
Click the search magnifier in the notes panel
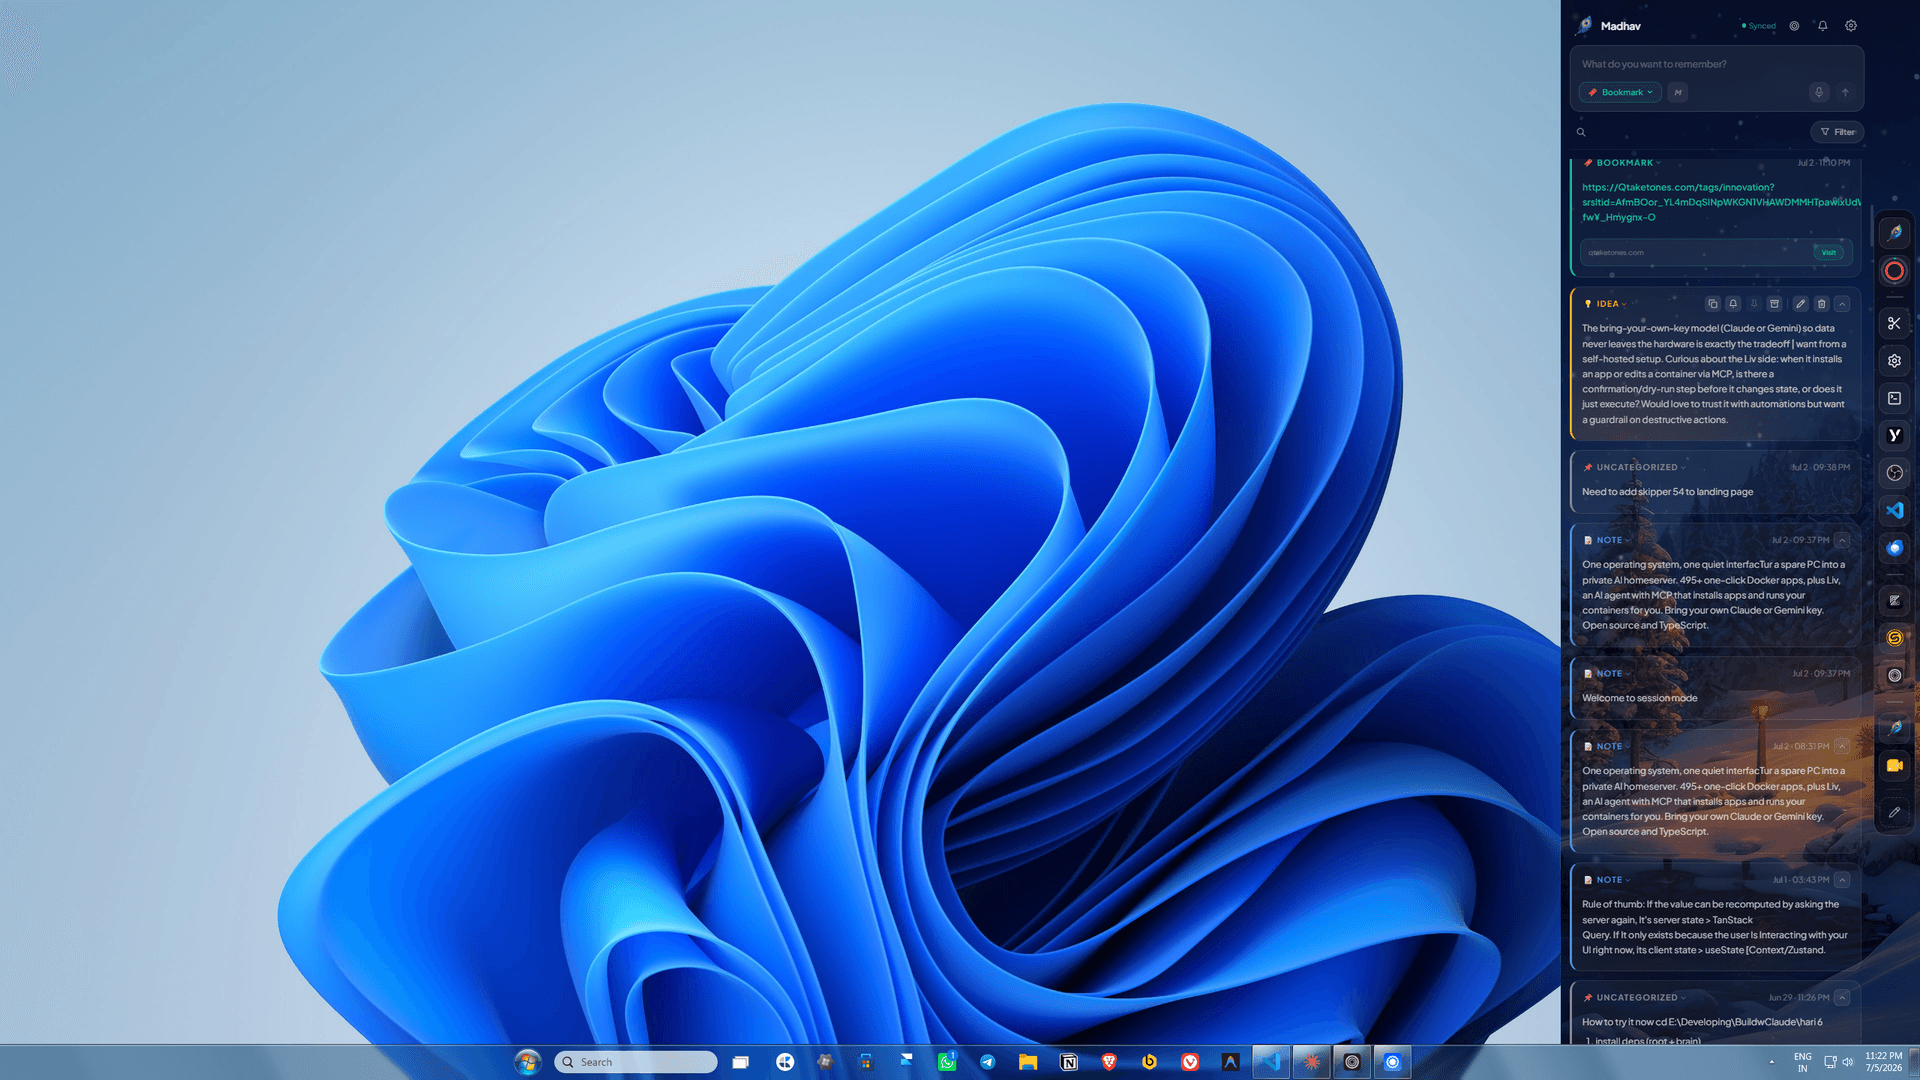click(x=1581, y=132)
